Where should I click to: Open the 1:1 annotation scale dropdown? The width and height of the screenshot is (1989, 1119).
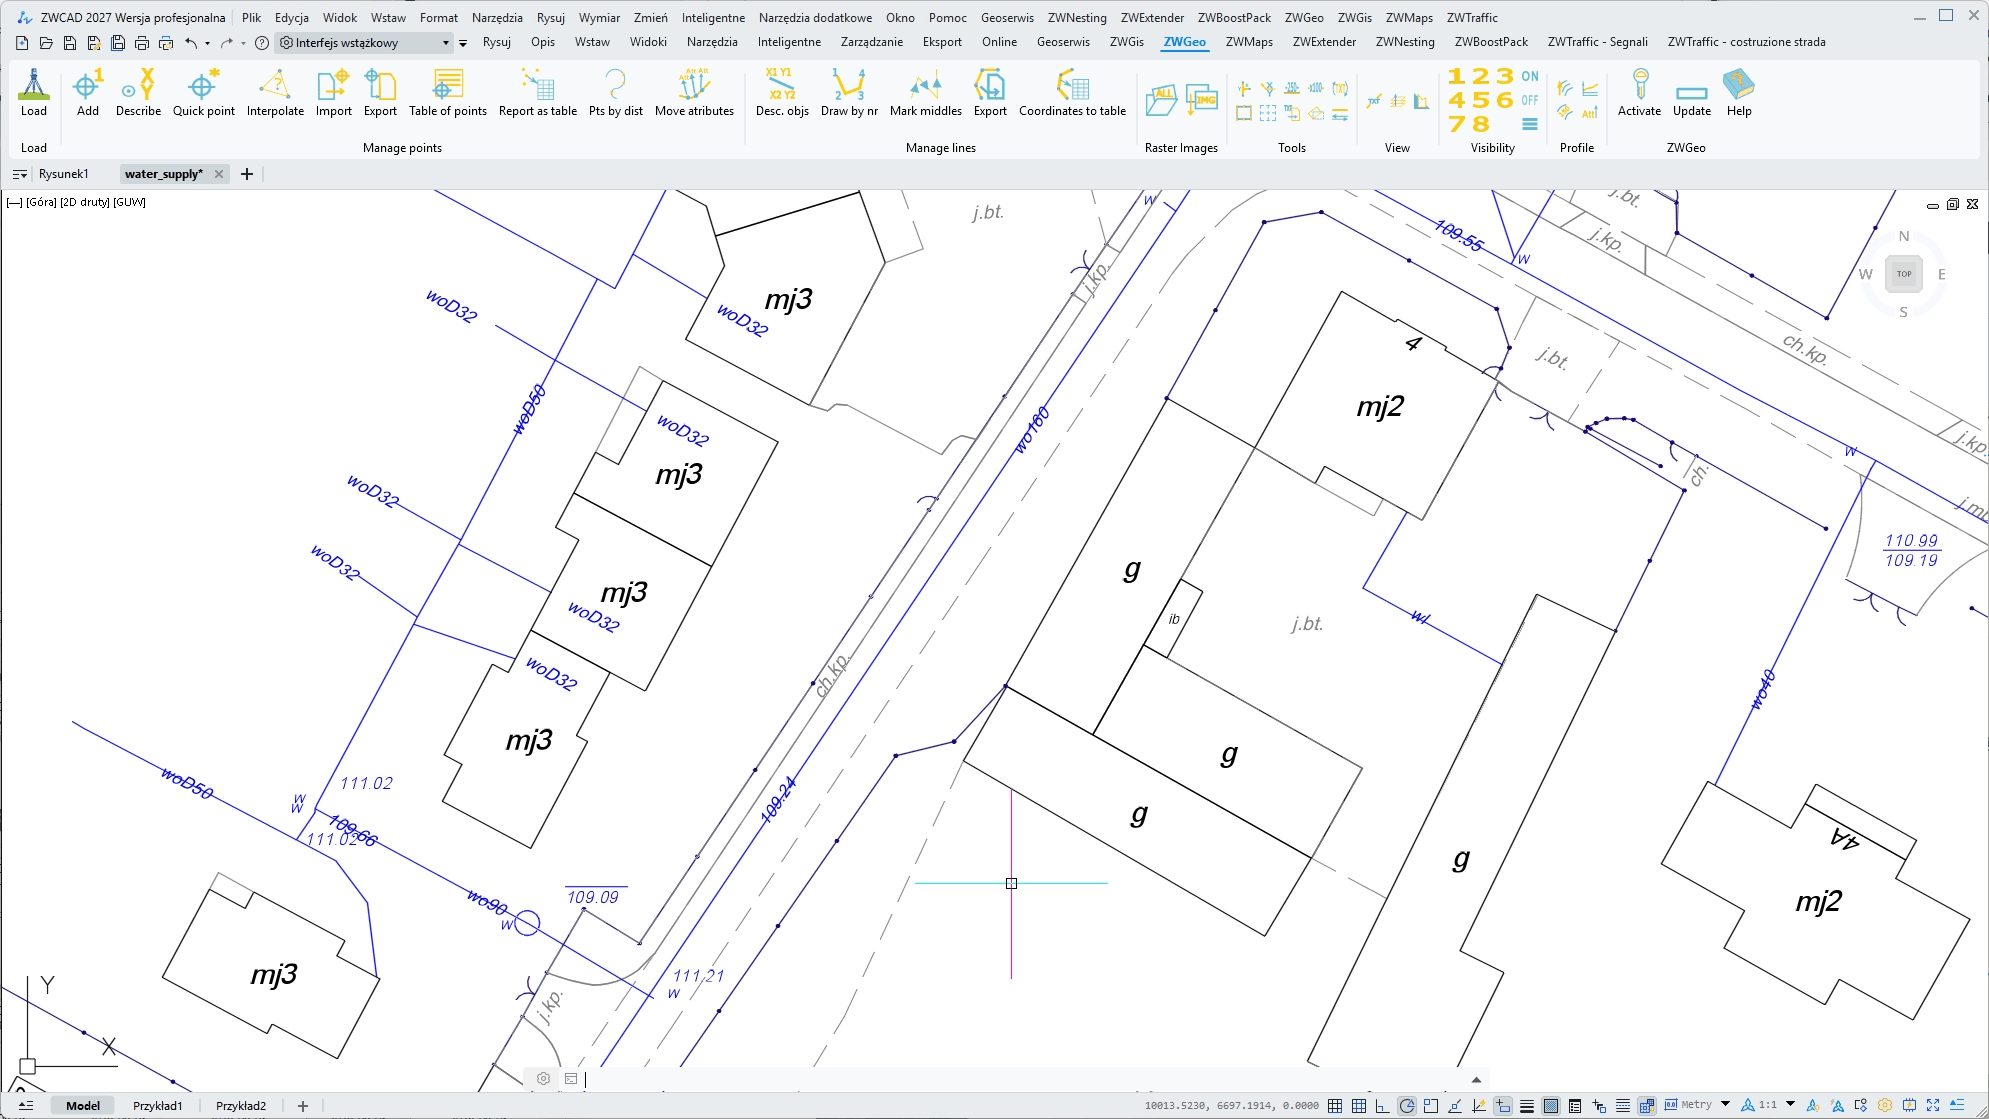tap(1790, 1105)
